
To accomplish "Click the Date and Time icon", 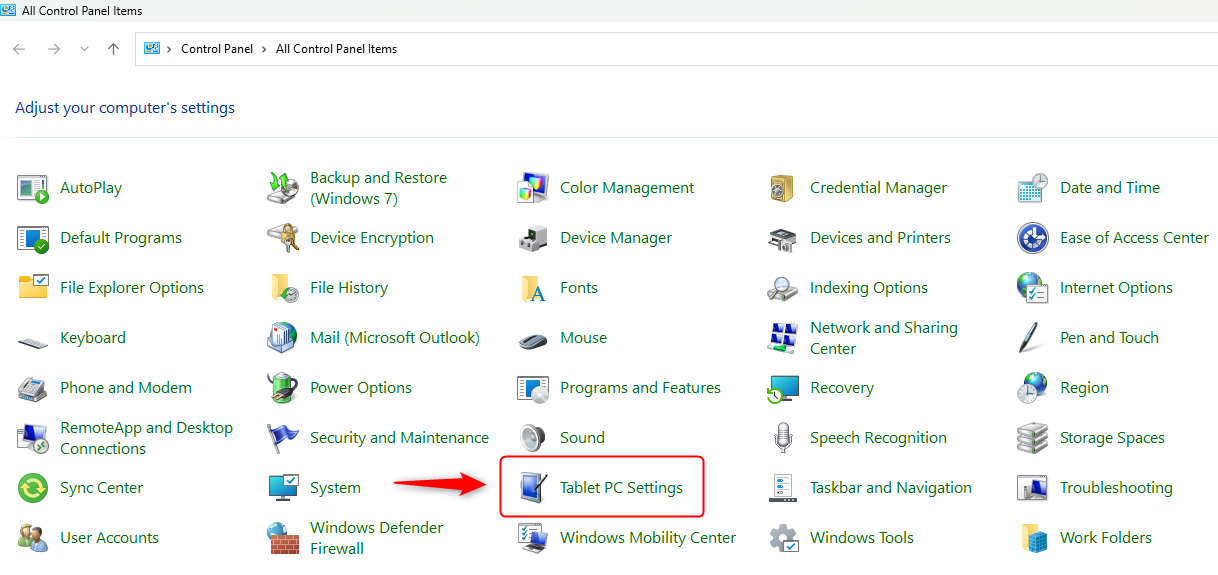I will [1033, 188].
